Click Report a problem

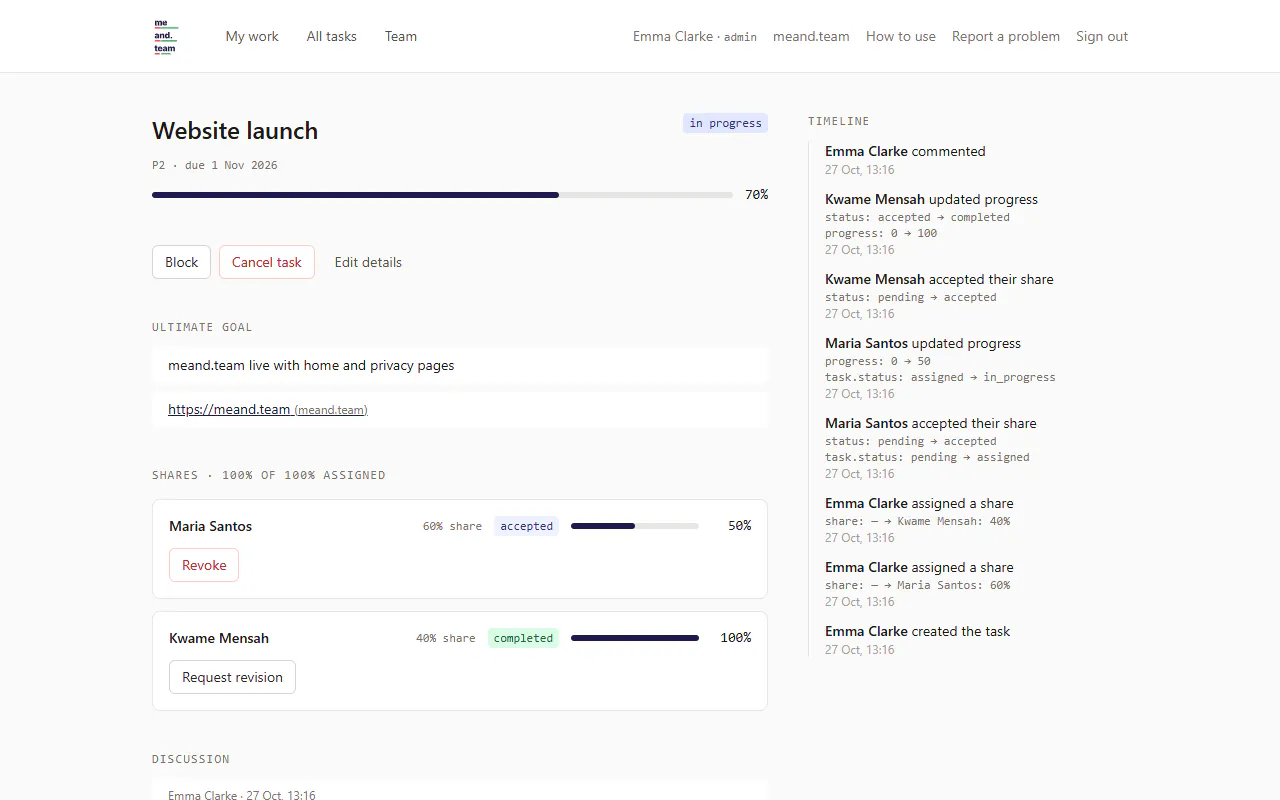[1006, 36]
